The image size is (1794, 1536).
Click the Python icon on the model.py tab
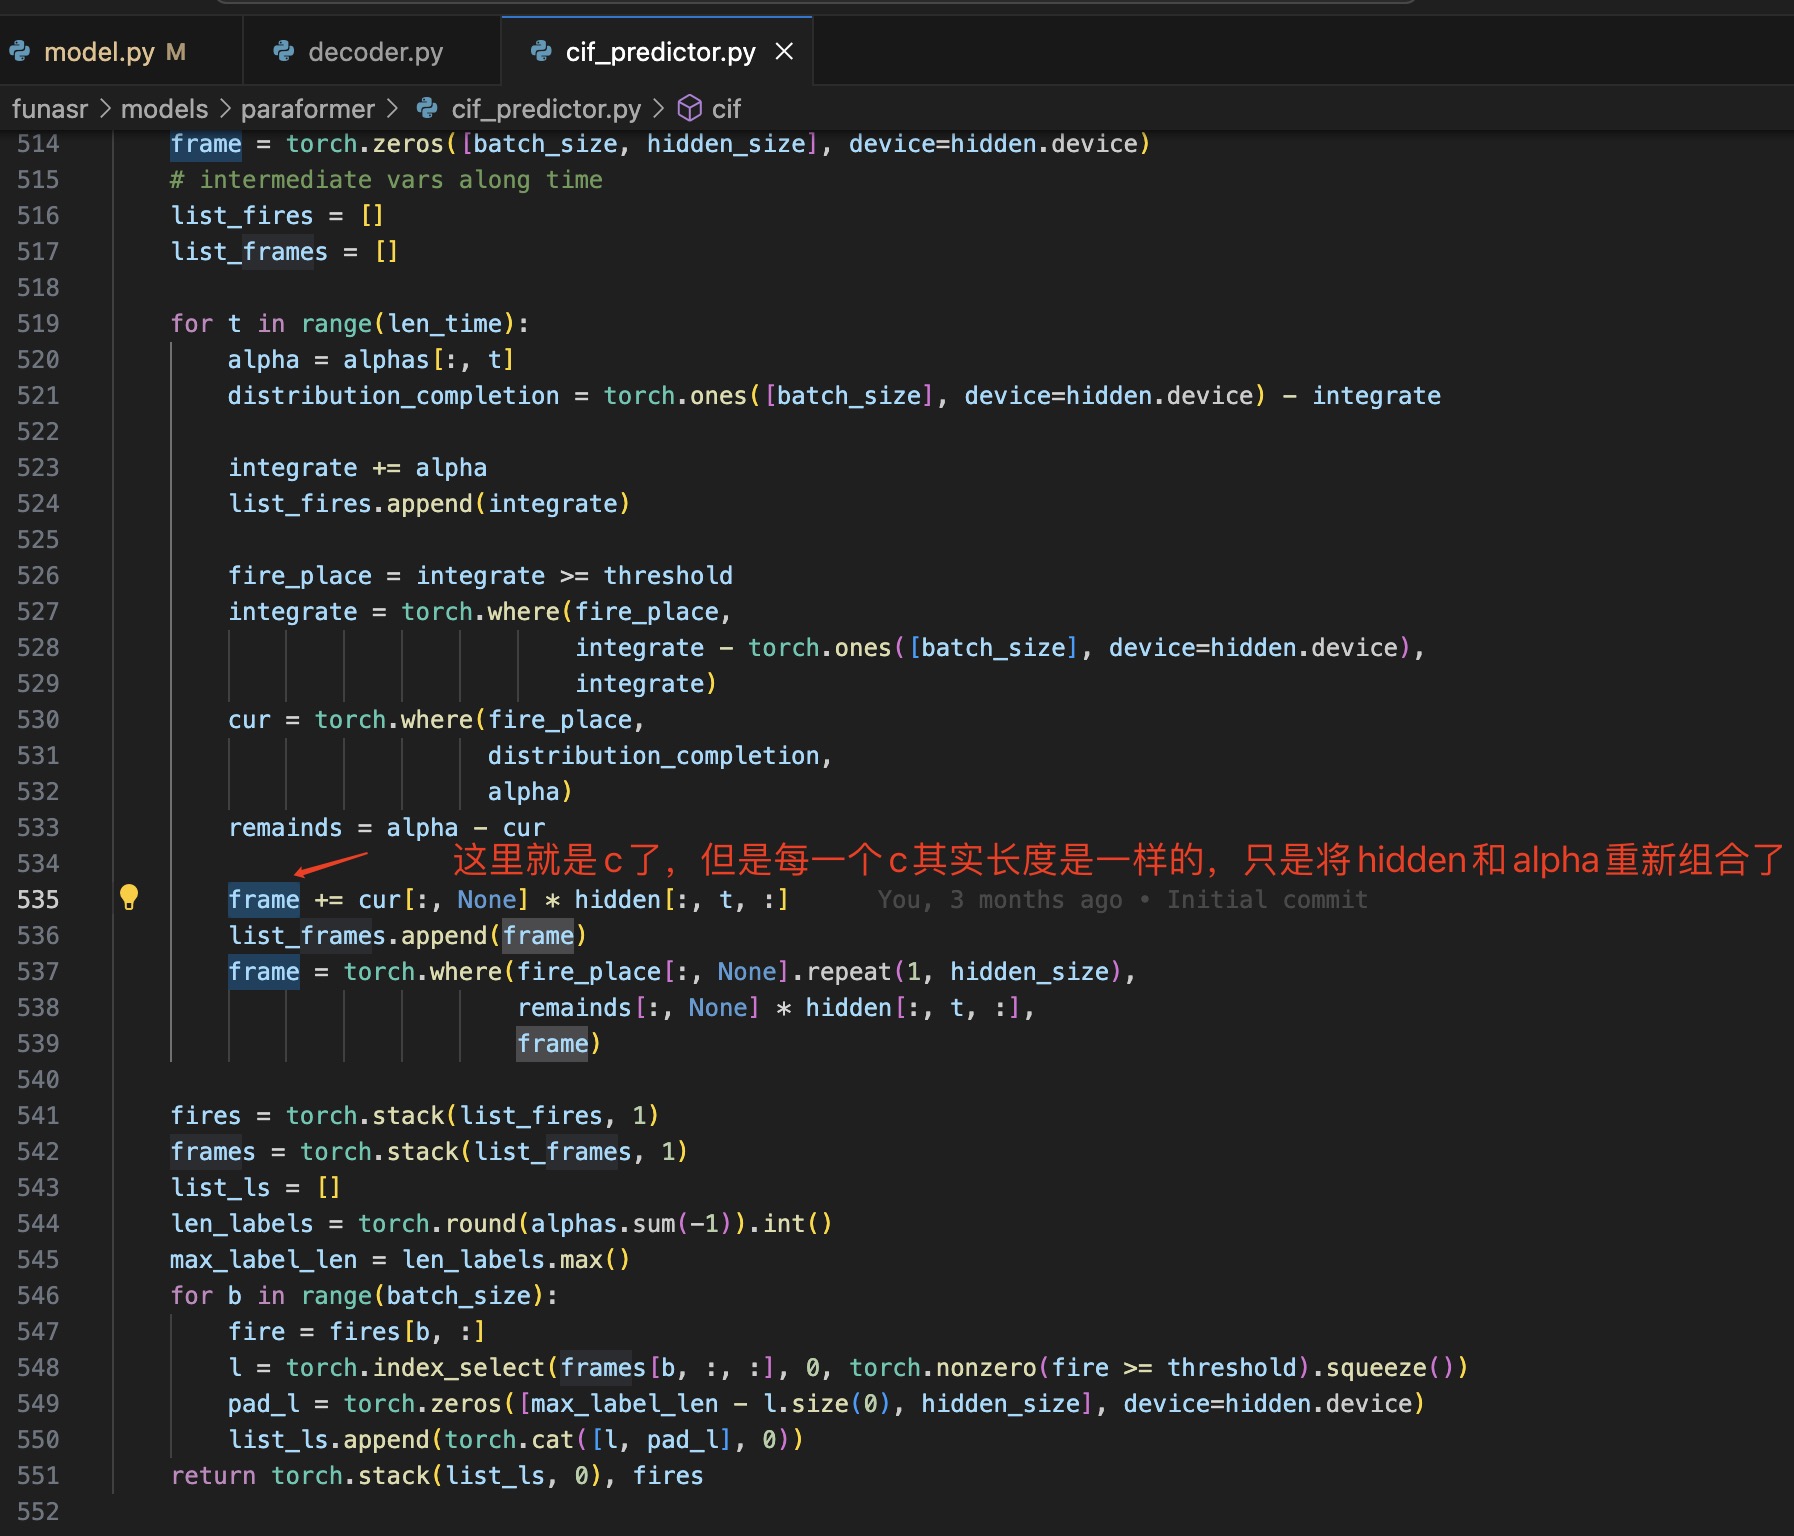pyautogui.click(x=20, y=51)
